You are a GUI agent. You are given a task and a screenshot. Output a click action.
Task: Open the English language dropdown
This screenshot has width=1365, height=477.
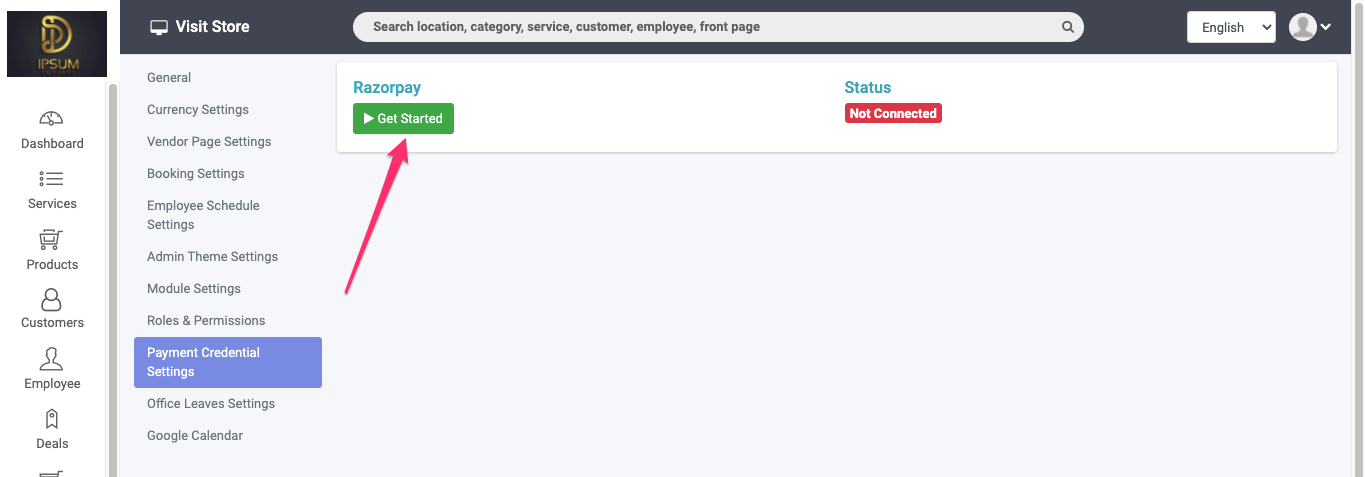pyautogui.click(x=1231, y=27)
